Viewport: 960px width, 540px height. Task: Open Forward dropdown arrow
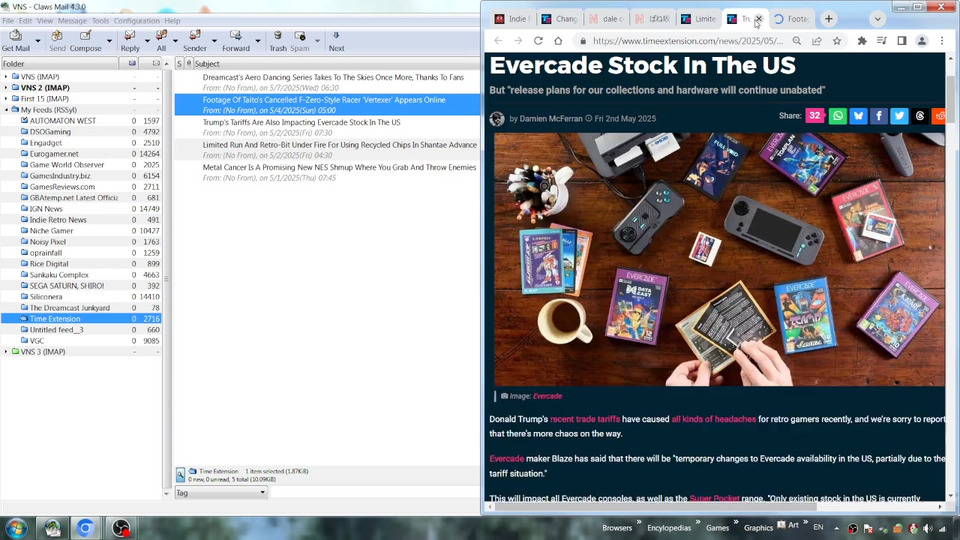[x=258, y=41]
